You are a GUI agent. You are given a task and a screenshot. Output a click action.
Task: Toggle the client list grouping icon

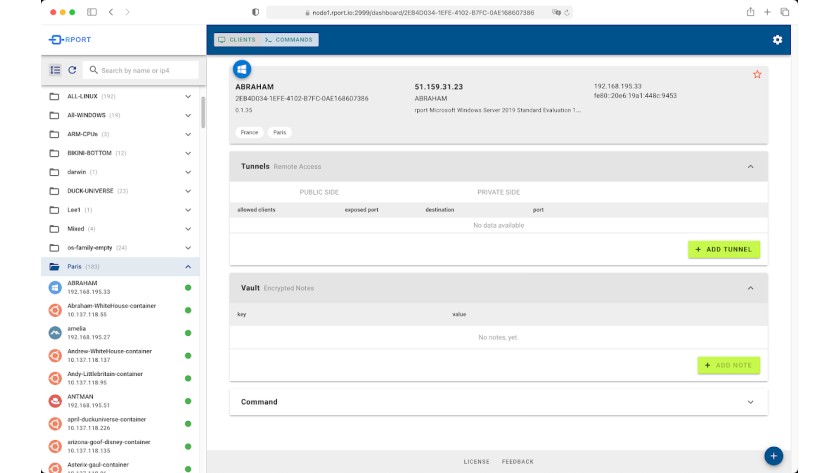coord(55,70)
